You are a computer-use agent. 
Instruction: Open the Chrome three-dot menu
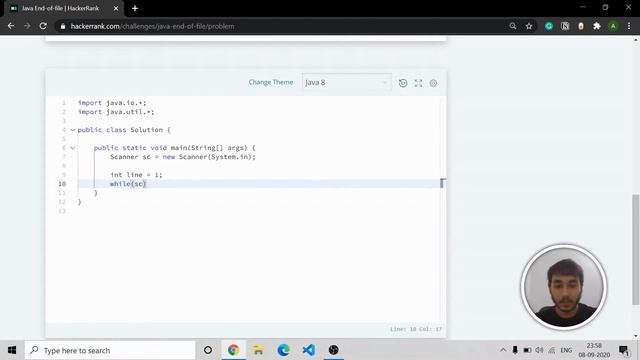tap(629, 26)
